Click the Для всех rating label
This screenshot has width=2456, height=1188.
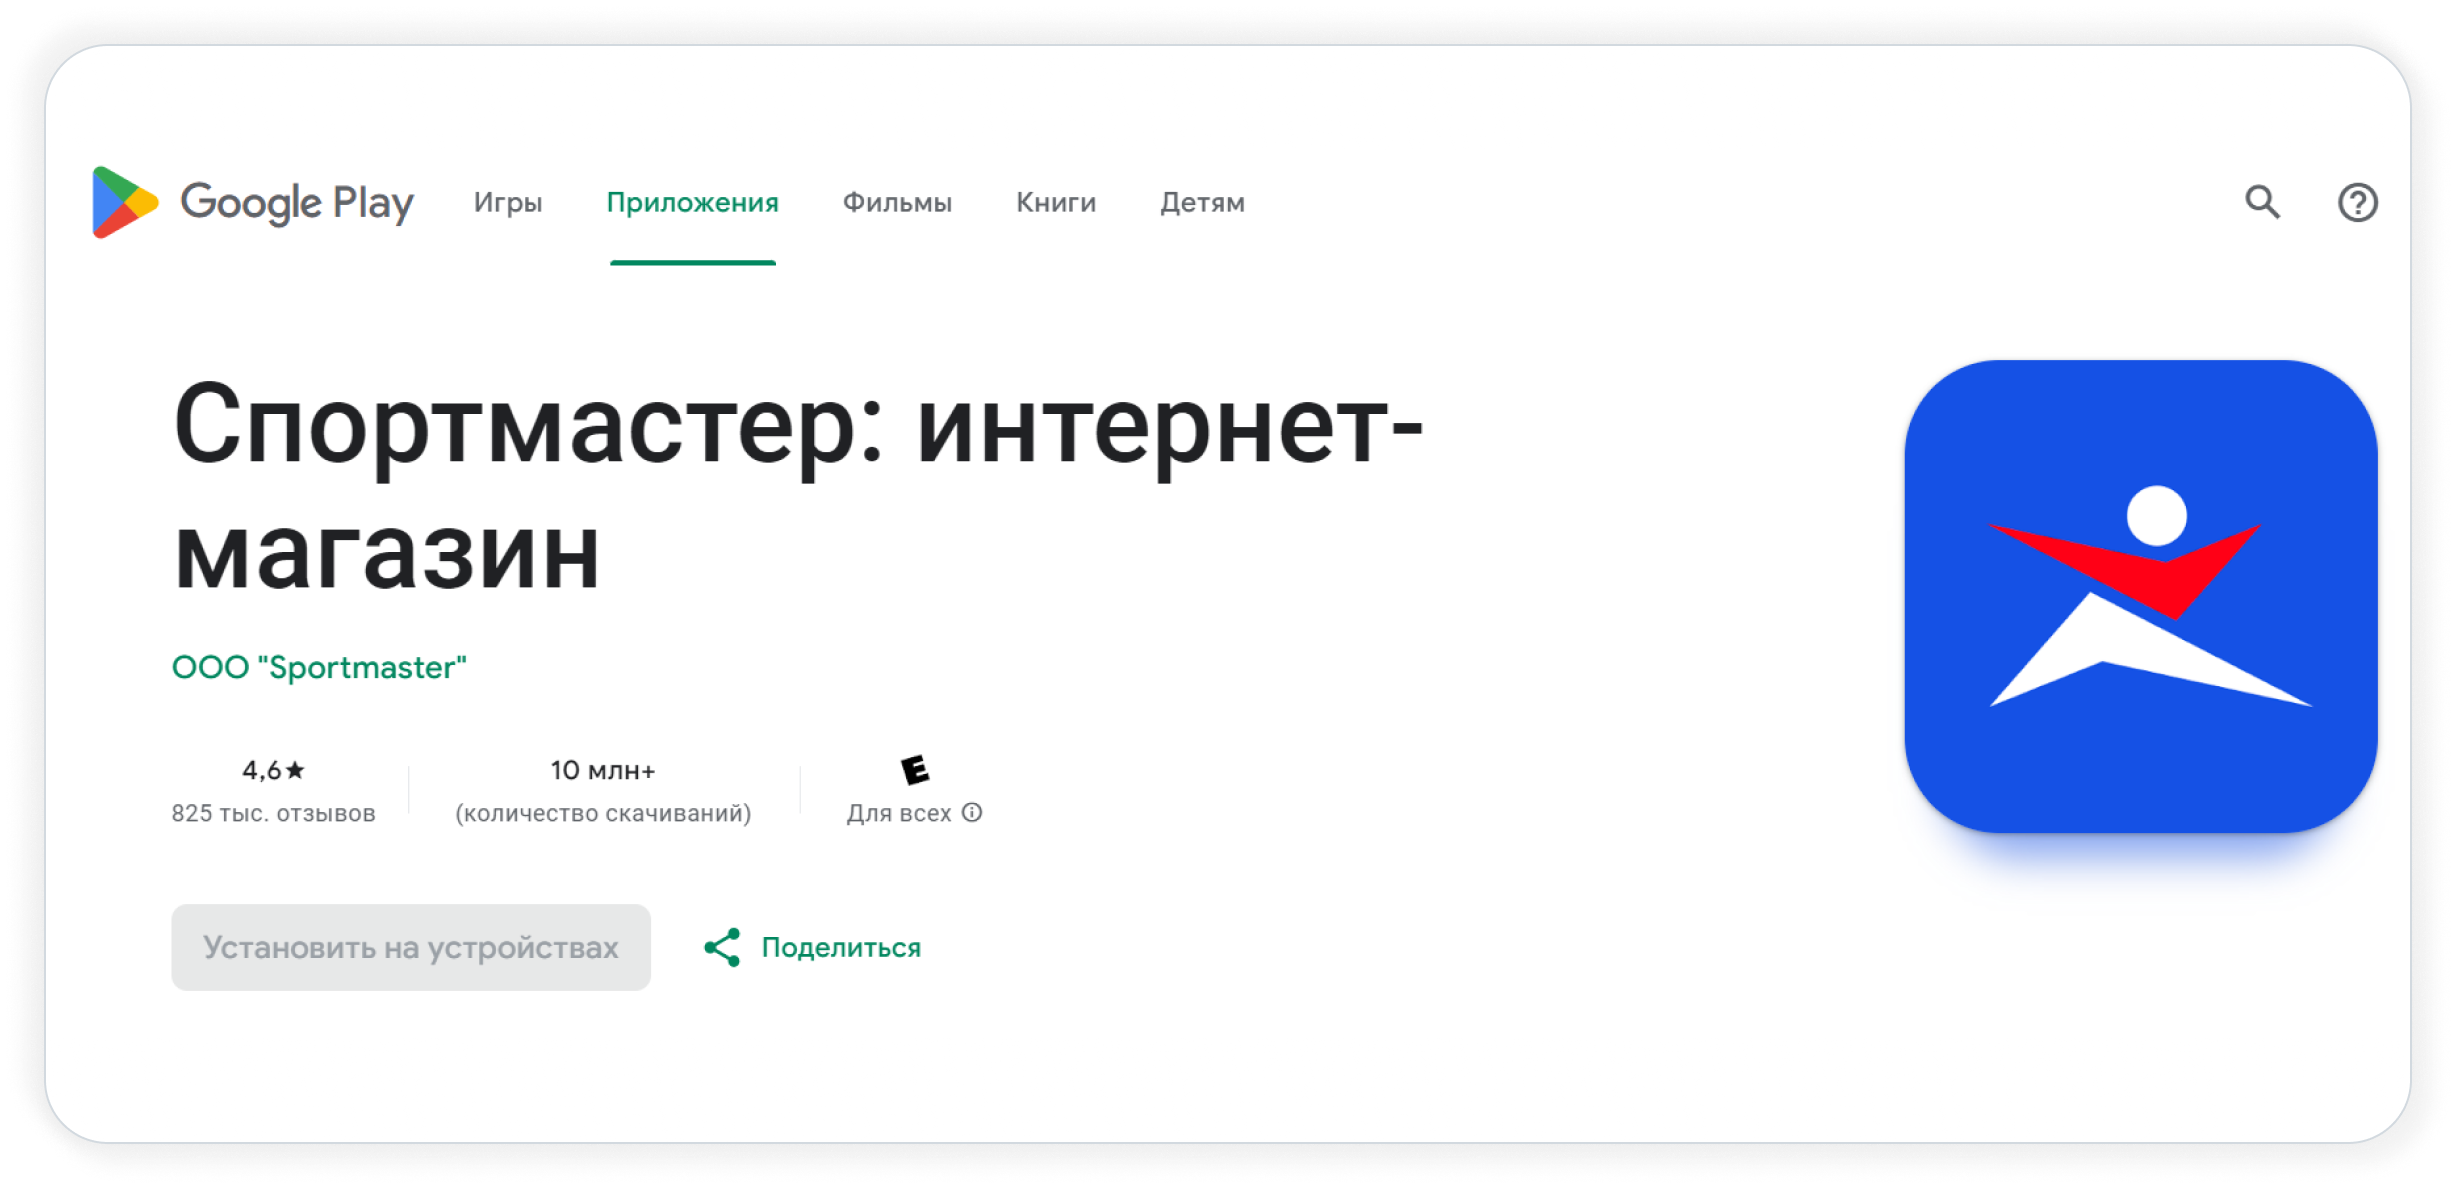tap(899, 813)
